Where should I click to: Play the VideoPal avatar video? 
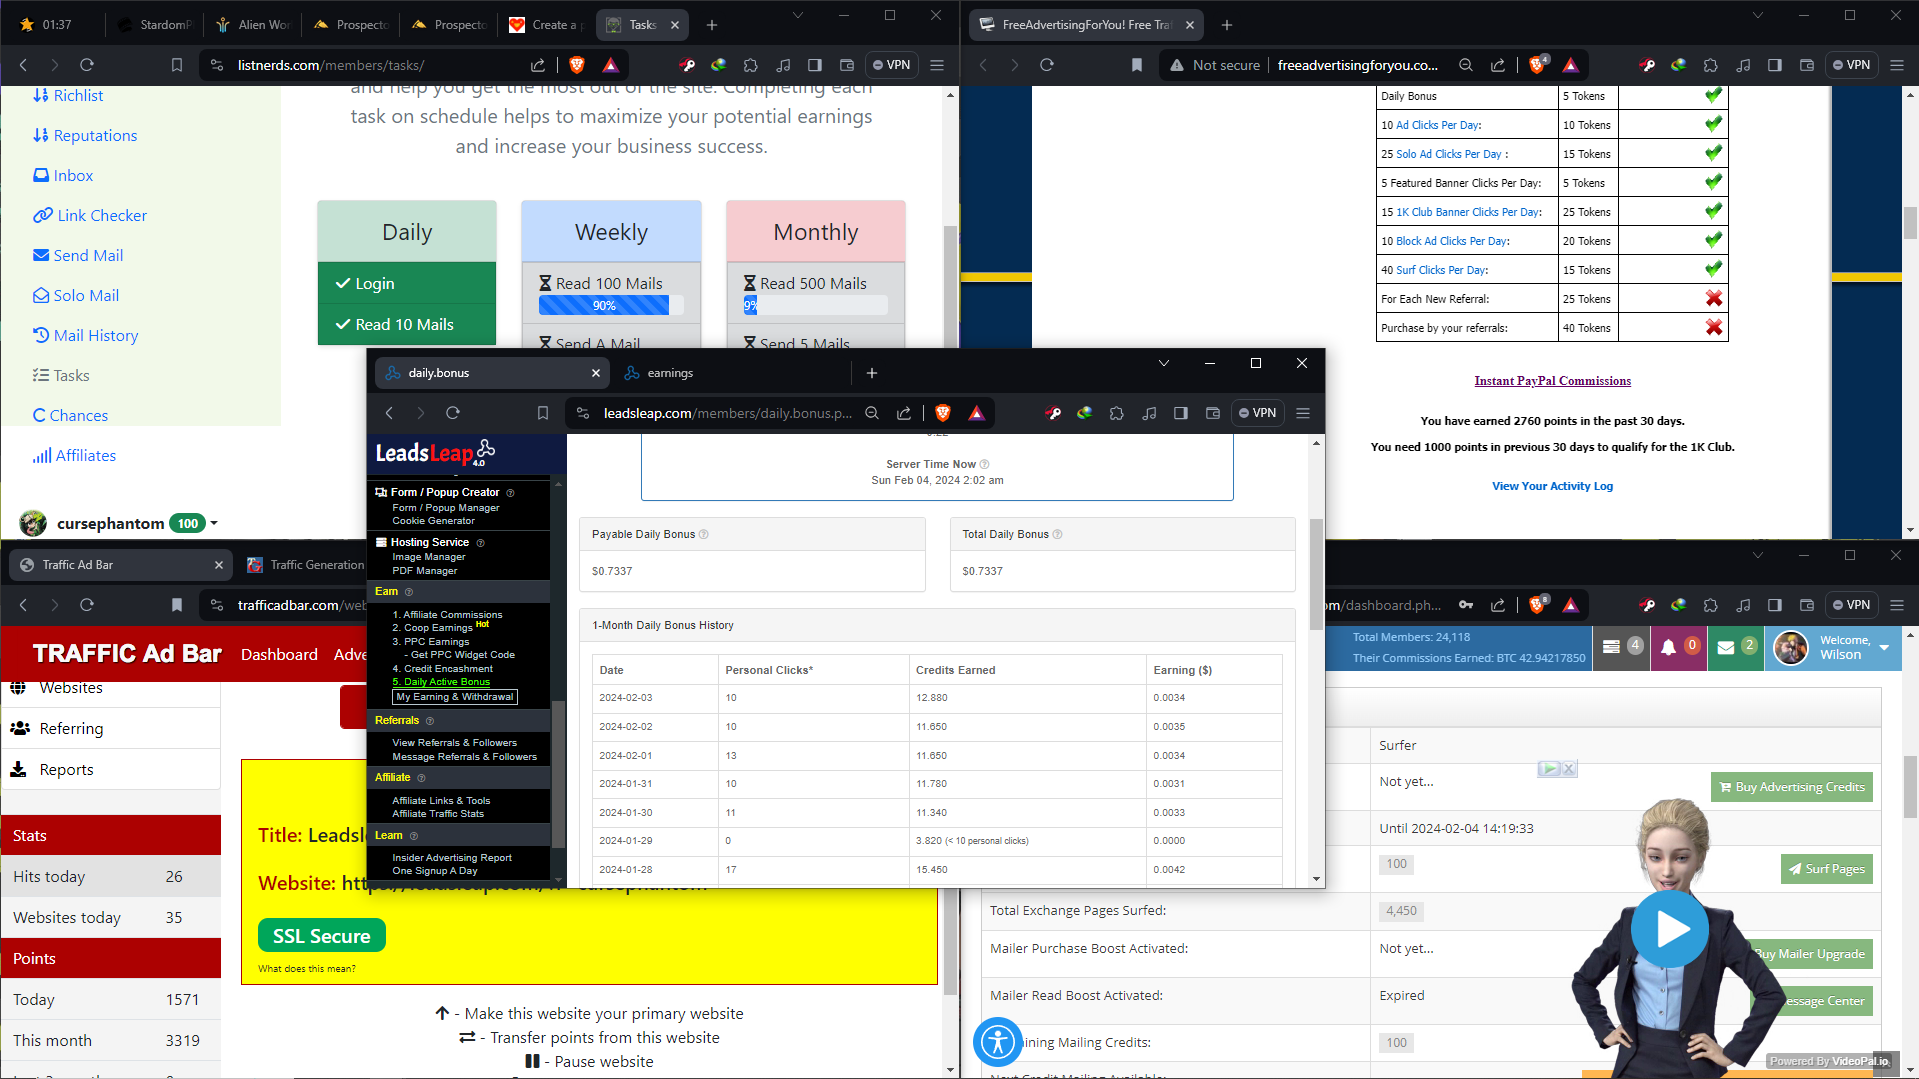pyautogui.click(x=1669, y=929)
